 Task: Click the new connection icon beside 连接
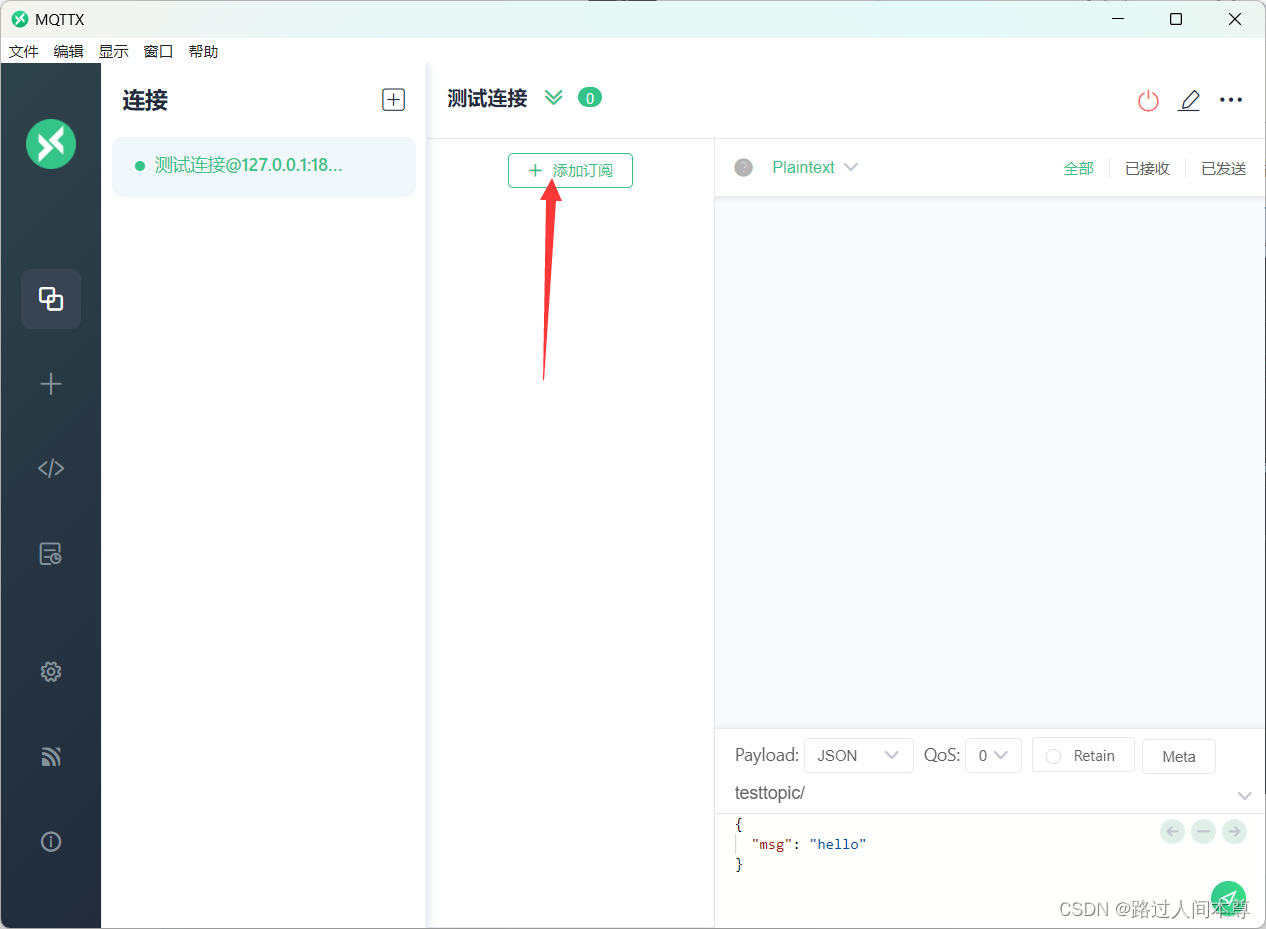point(394,99)
